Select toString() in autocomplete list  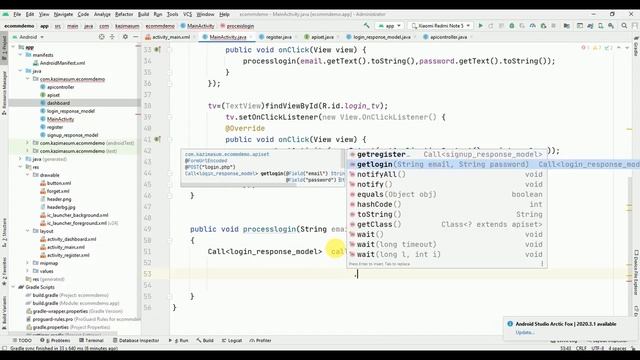click(x=447, y=214)
